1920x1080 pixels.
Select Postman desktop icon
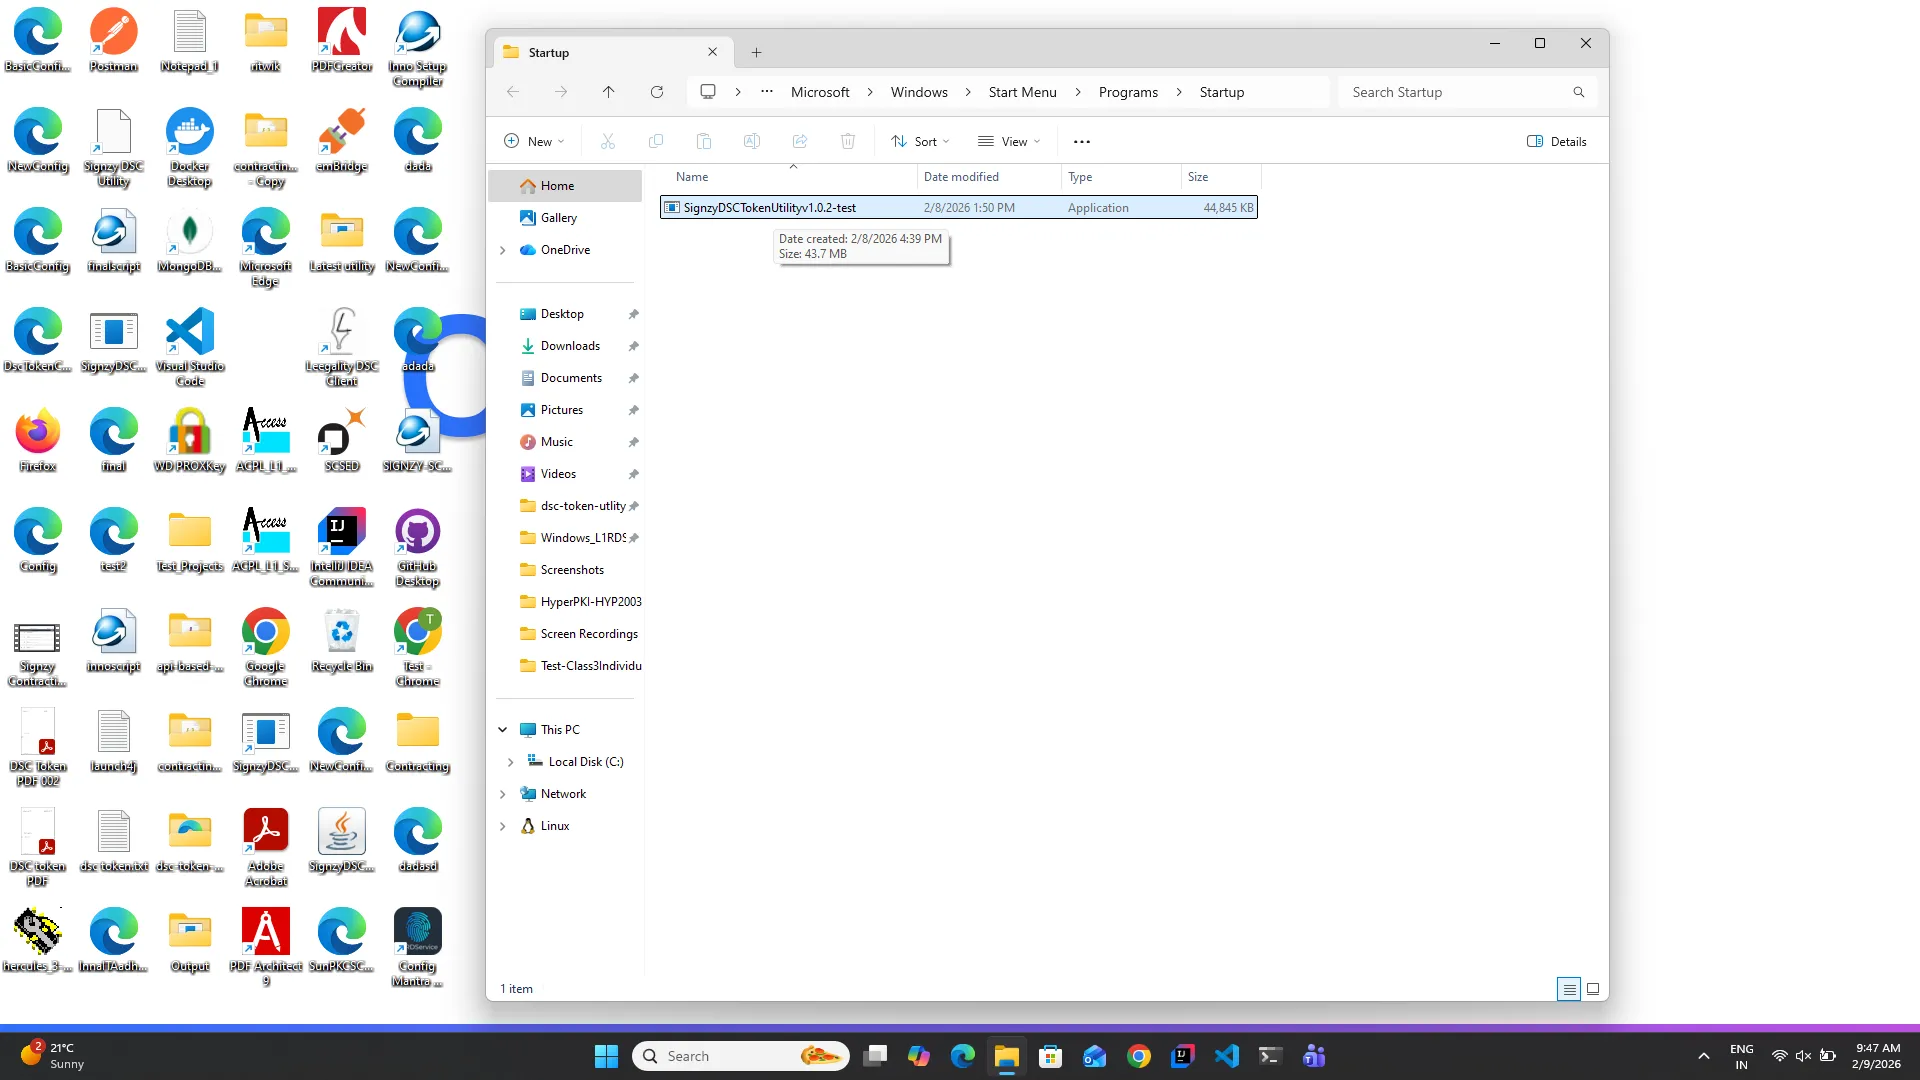(113, 41)
